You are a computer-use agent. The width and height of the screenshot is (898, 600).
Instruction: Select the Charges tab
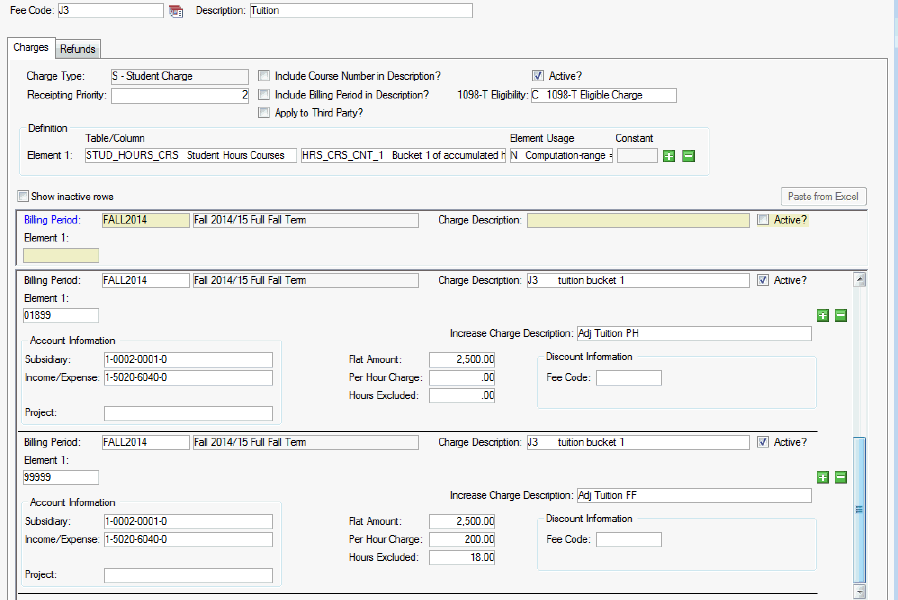point(30,48)
